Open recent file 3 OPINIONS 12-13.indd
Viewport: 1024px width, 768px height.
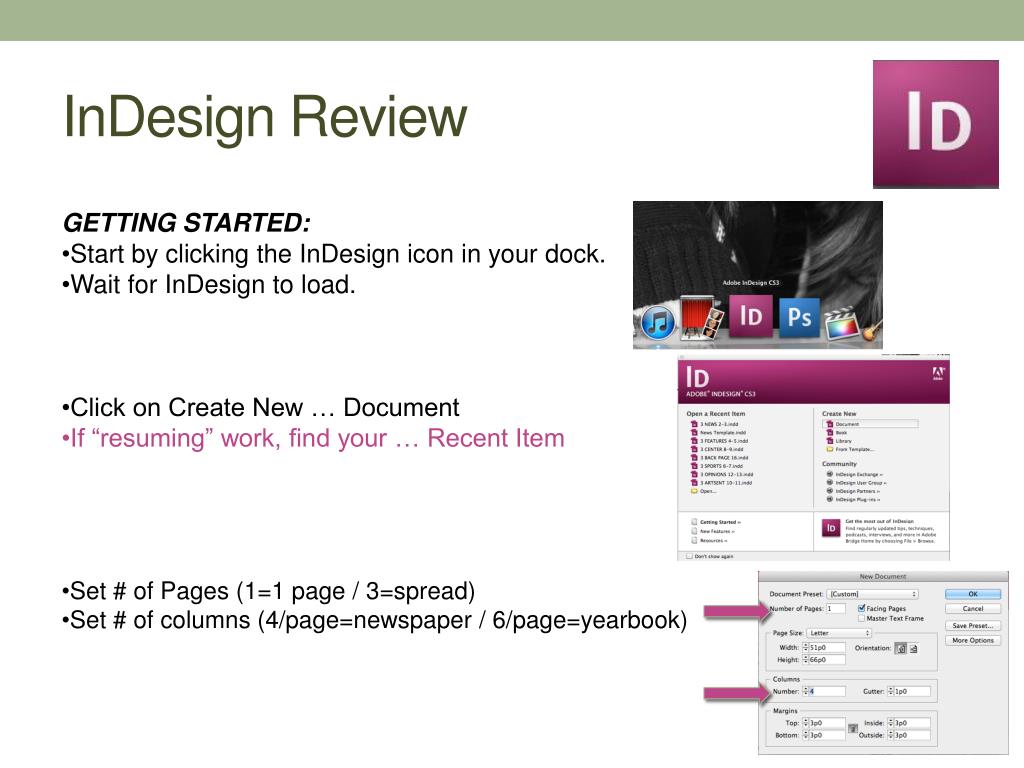click(722, 475)
